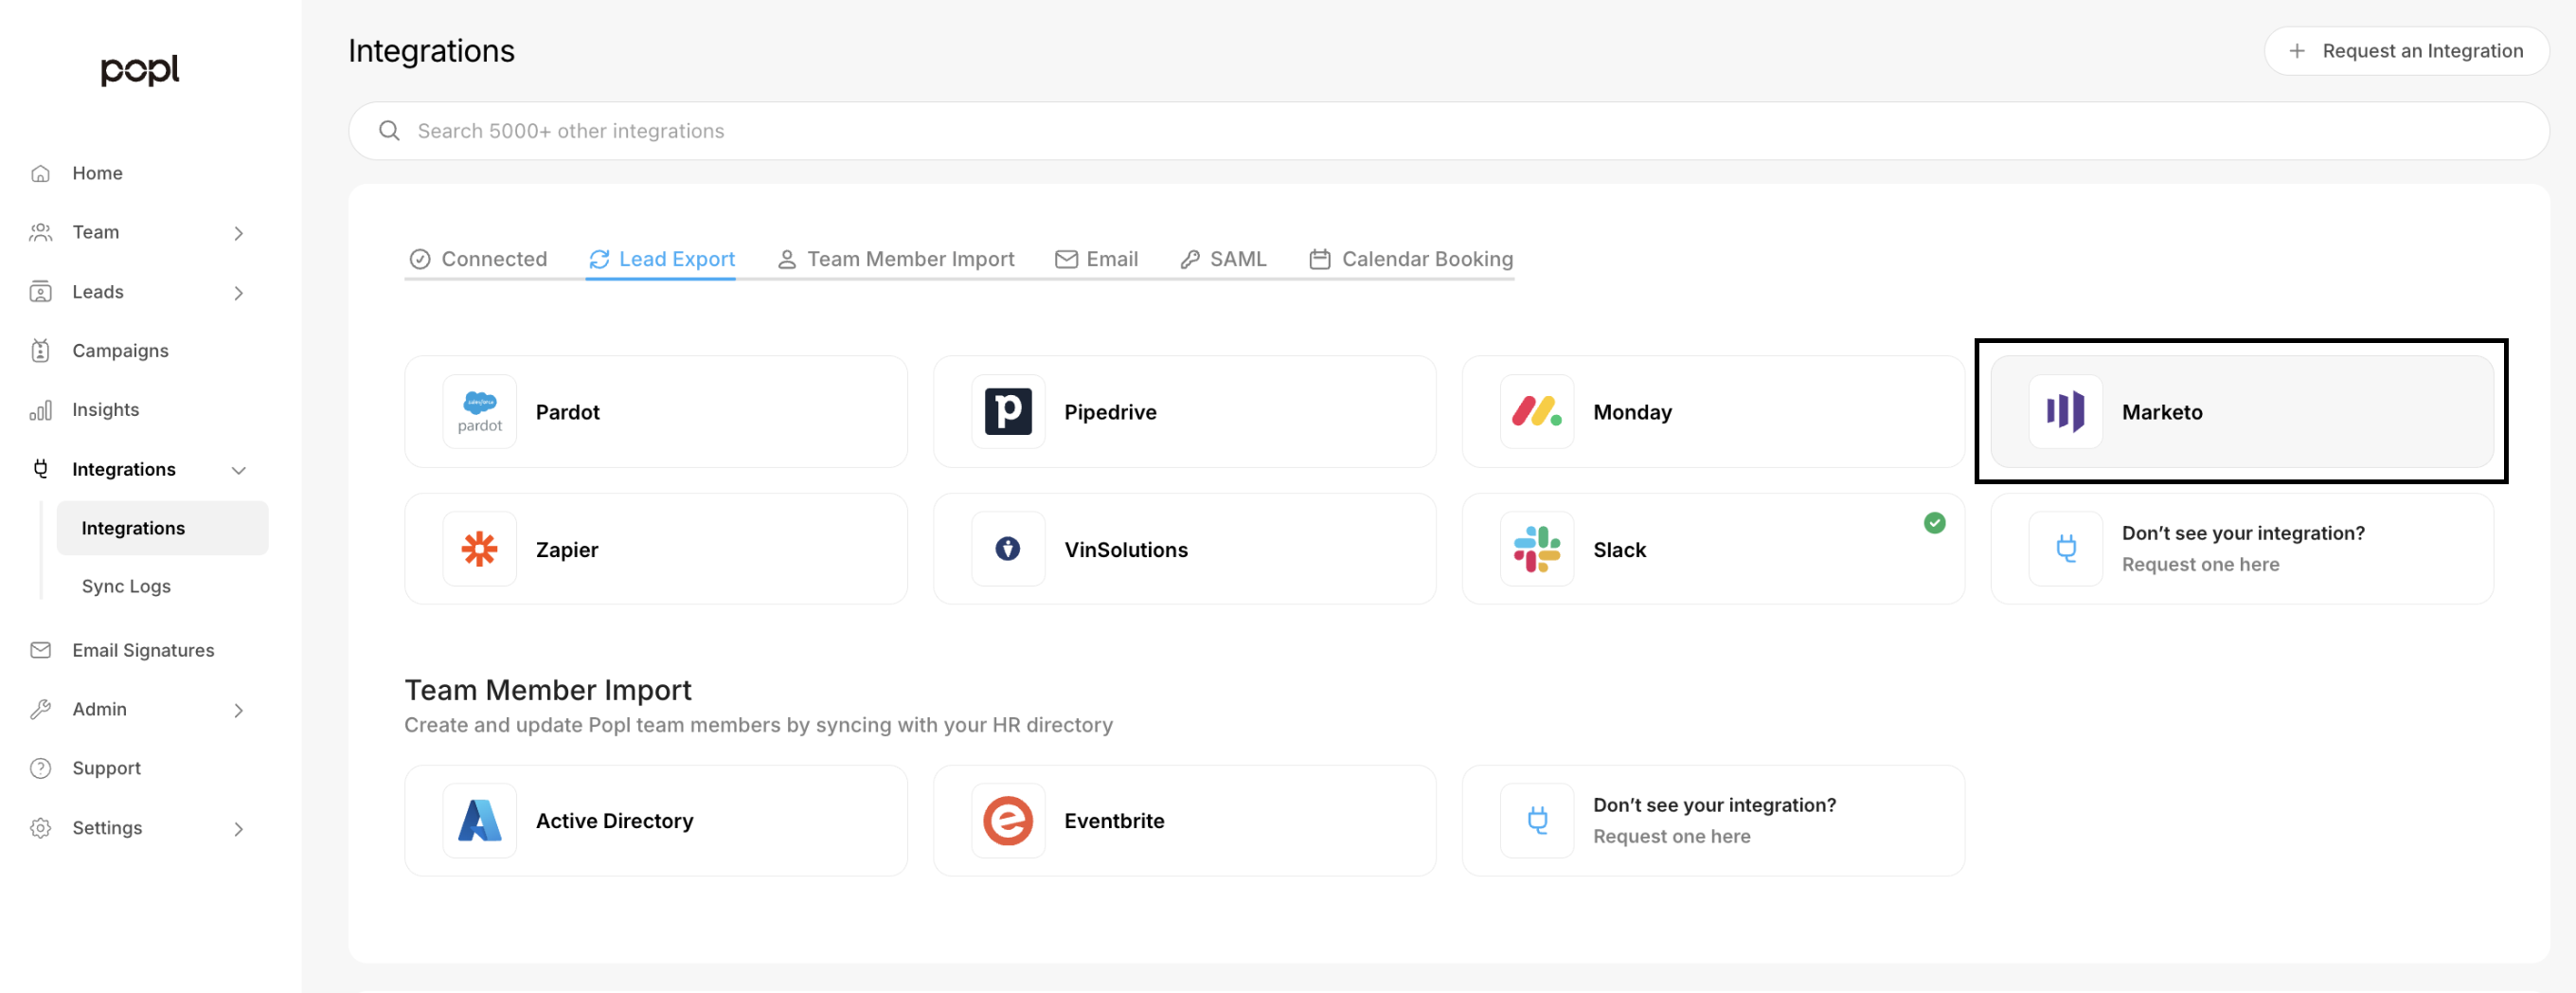Open Sync Logs in sidebar
The image size is (2576, 993).
(126, 586)
